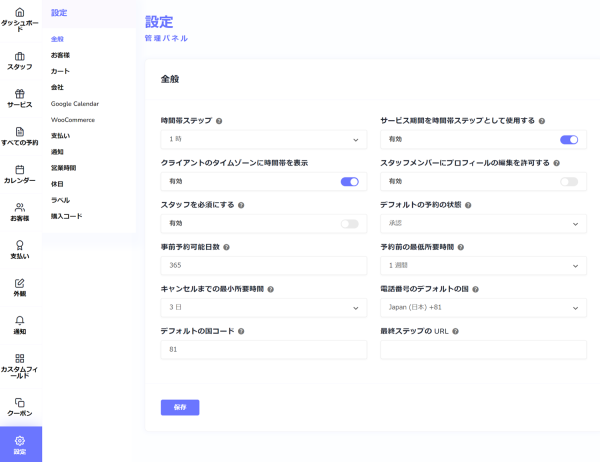
Task: Open the 通知 bell icon in sidebar
Action: (x=20, y=320)
